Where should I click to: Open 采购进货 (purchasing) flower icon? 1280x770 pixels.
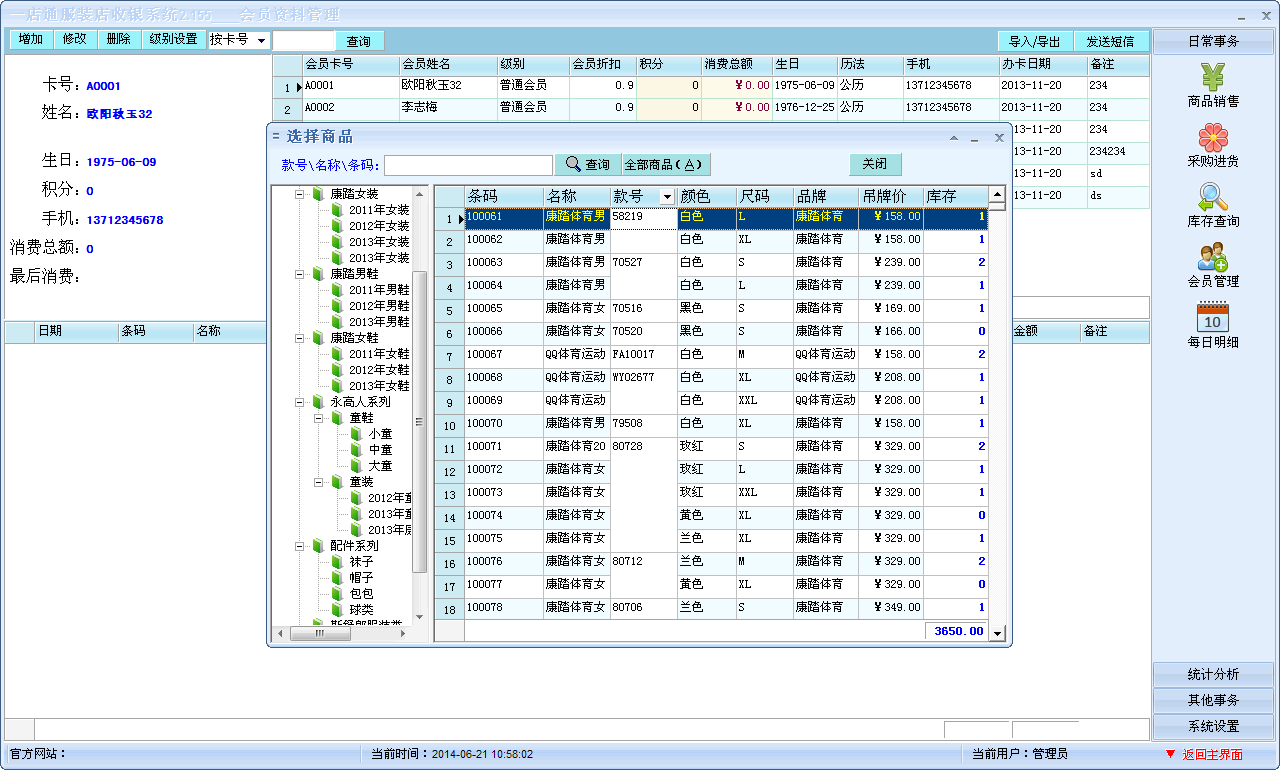click(1213, 137)
